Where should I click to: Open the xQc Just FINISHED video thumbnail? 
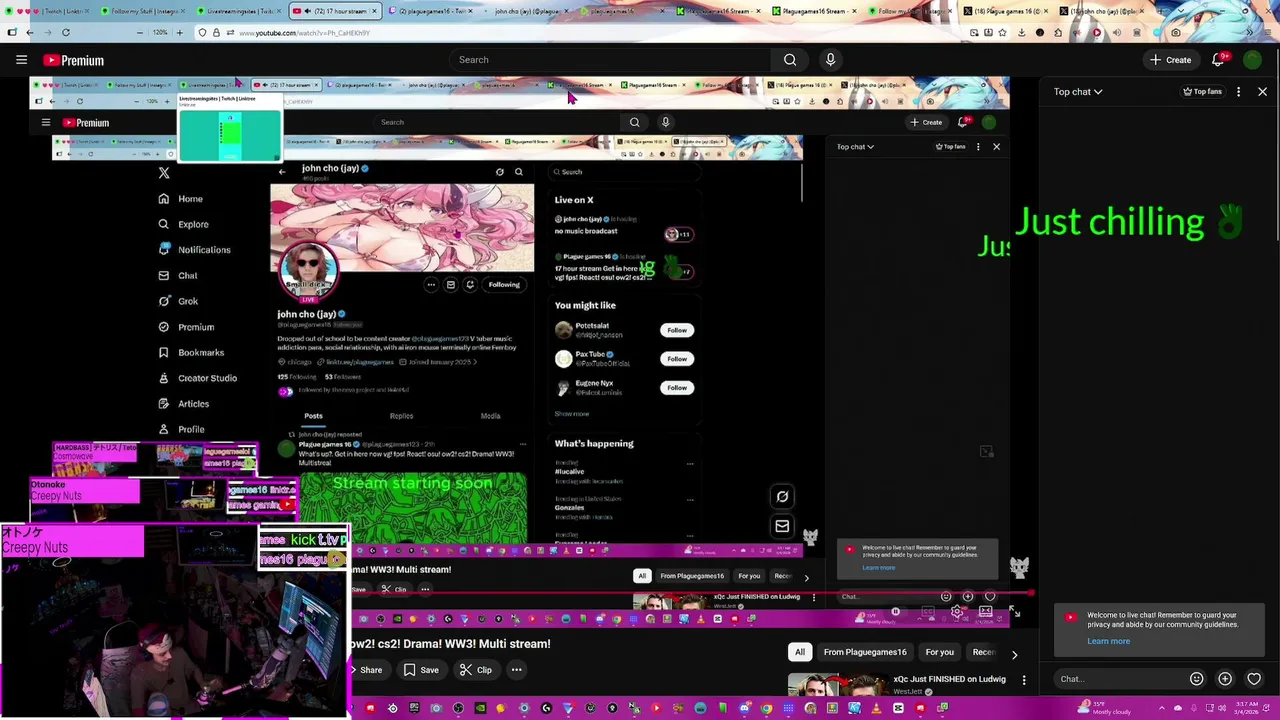[x=838, y=684]
